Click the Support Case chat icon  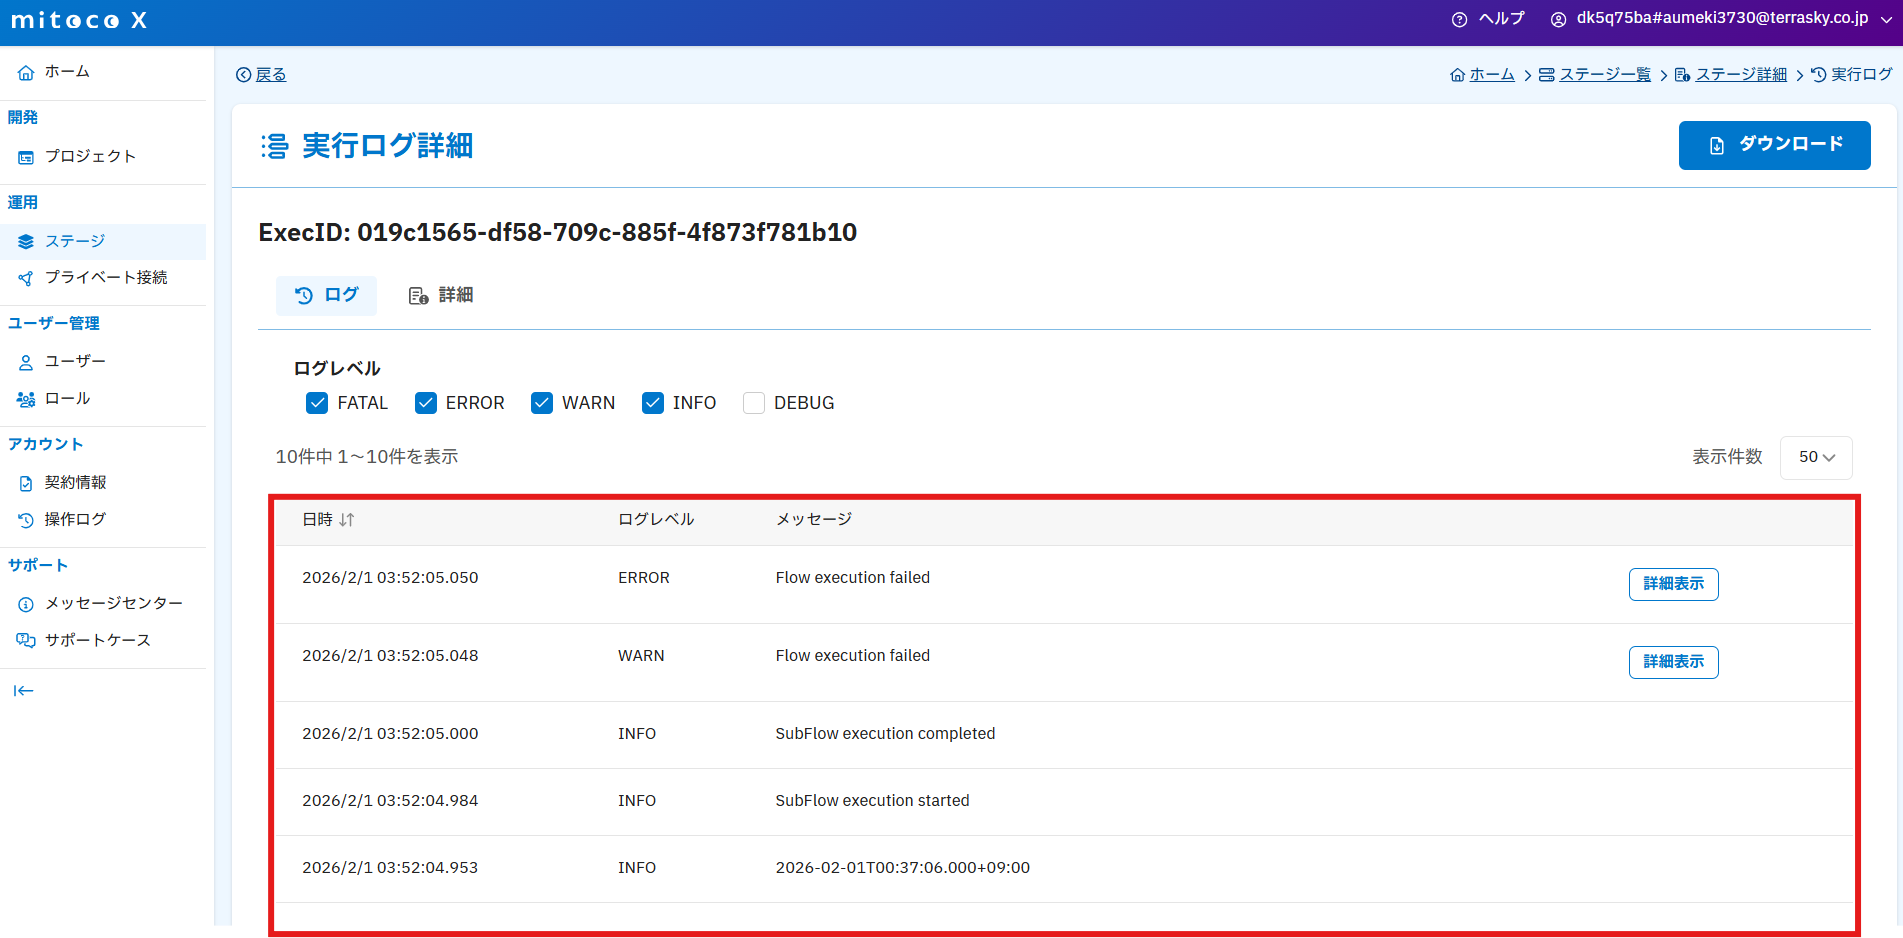[x=26, y=640]
